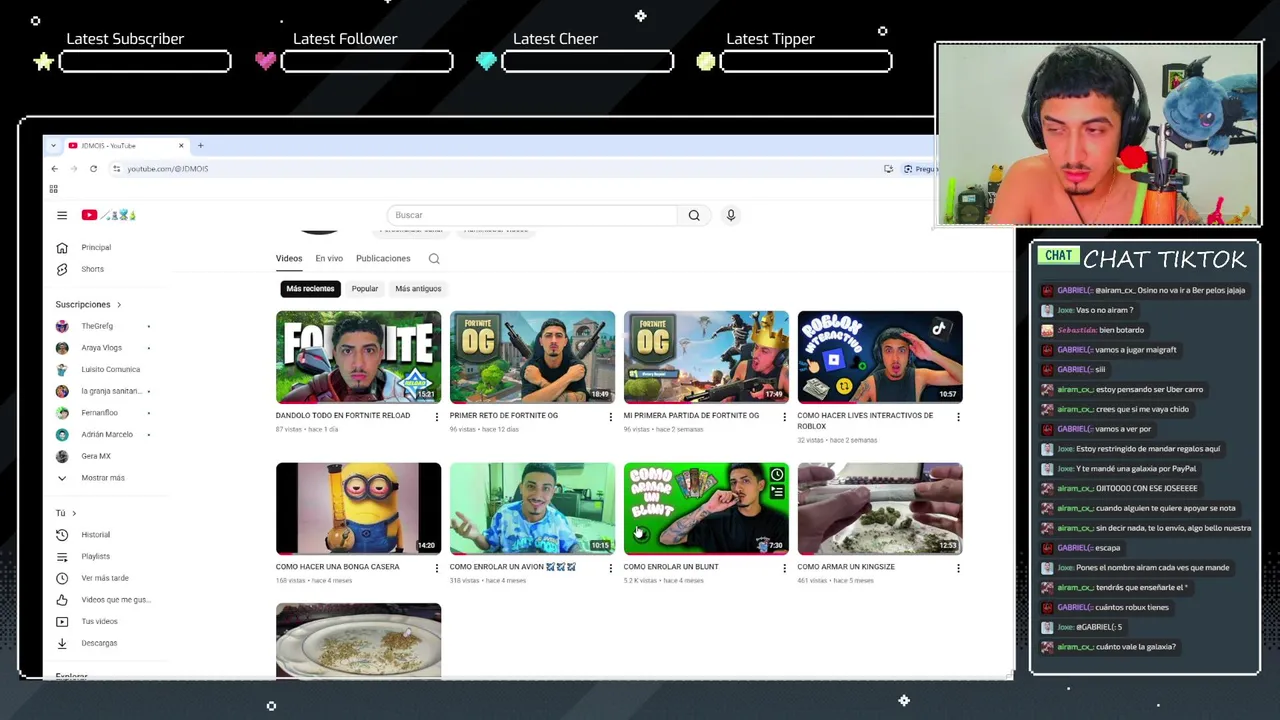
Task: Click watch later icon on BLUNT thumbnail
Action: (x=777, y=474)
